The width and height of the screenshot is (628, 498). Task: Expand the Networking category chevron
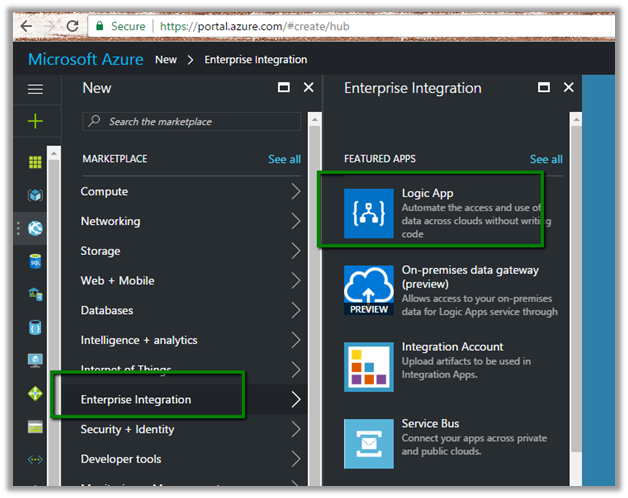coord(295,222)
